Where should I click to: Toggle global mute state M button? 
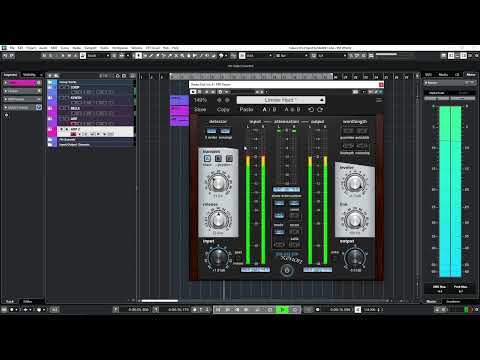click(45, 56)
